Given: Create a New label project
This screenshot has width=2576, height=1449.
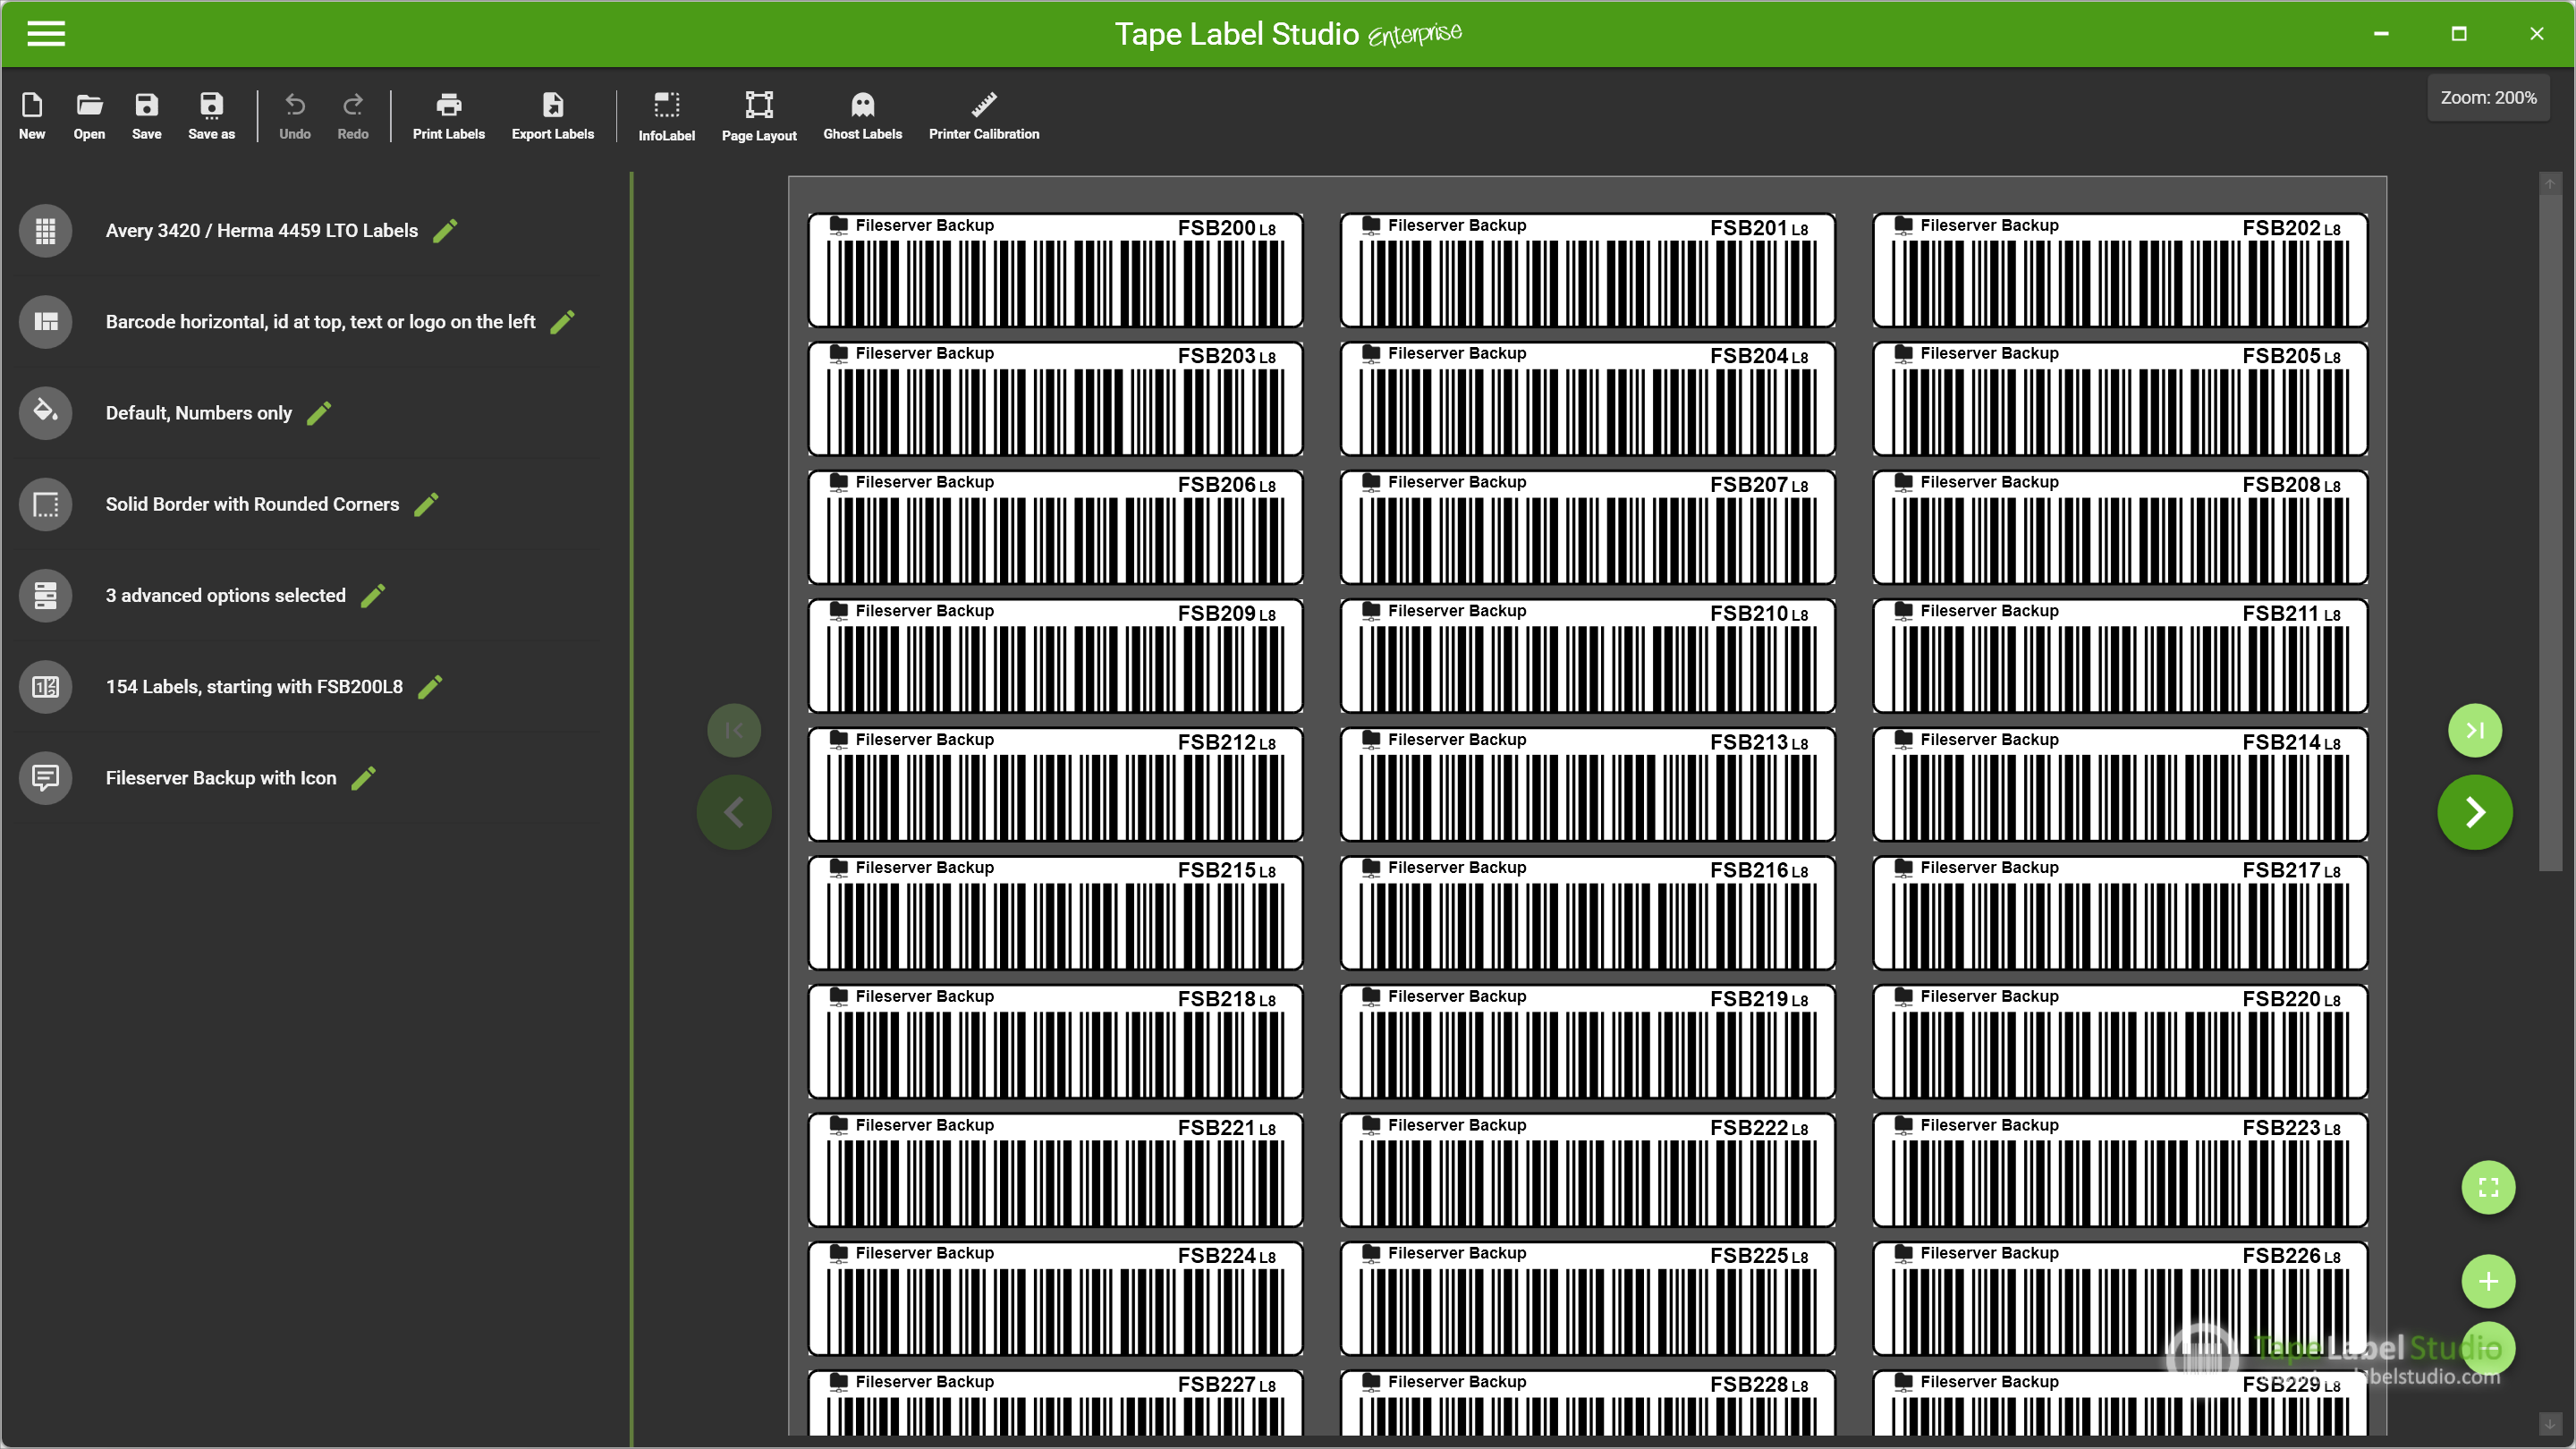Looking at the screenshot, I should [31, 116].
